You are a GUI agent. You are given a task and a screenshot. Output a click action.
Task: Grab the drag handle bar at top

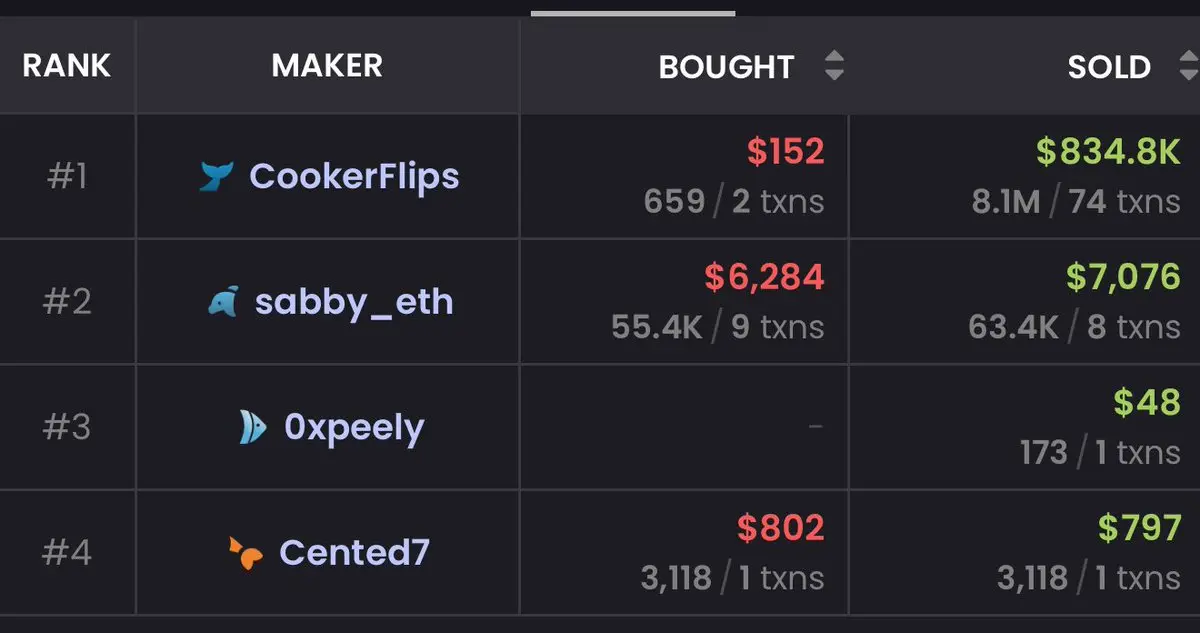pos(633,13)
